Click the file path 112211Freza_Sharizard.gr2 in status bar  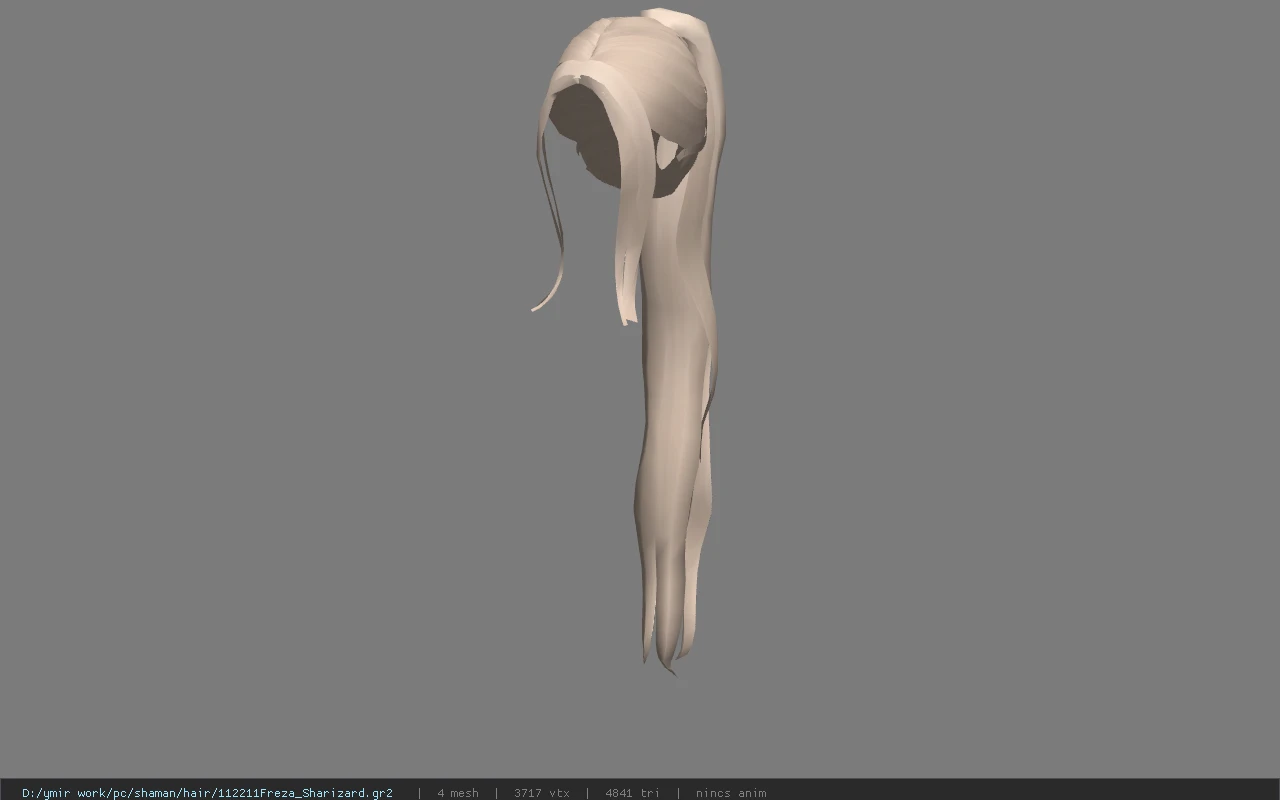(207, 793)
